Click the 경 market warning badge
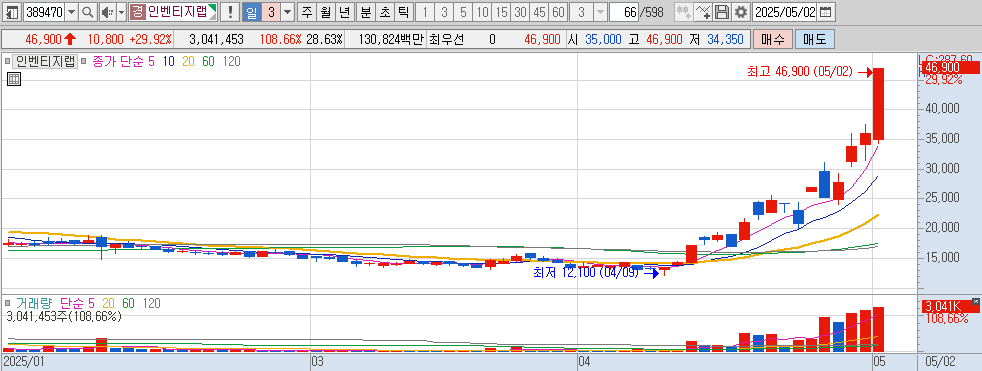The height and width of the screenshot is (371, 982). tap(137, 11)
